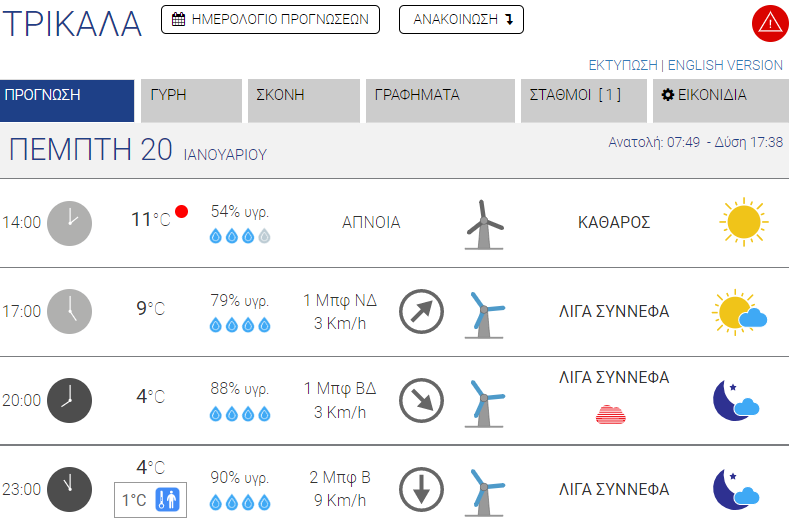The image size is (807, 532).
Task: Click the wind turbine icon at 14:00
Action: tap(485, 223)
